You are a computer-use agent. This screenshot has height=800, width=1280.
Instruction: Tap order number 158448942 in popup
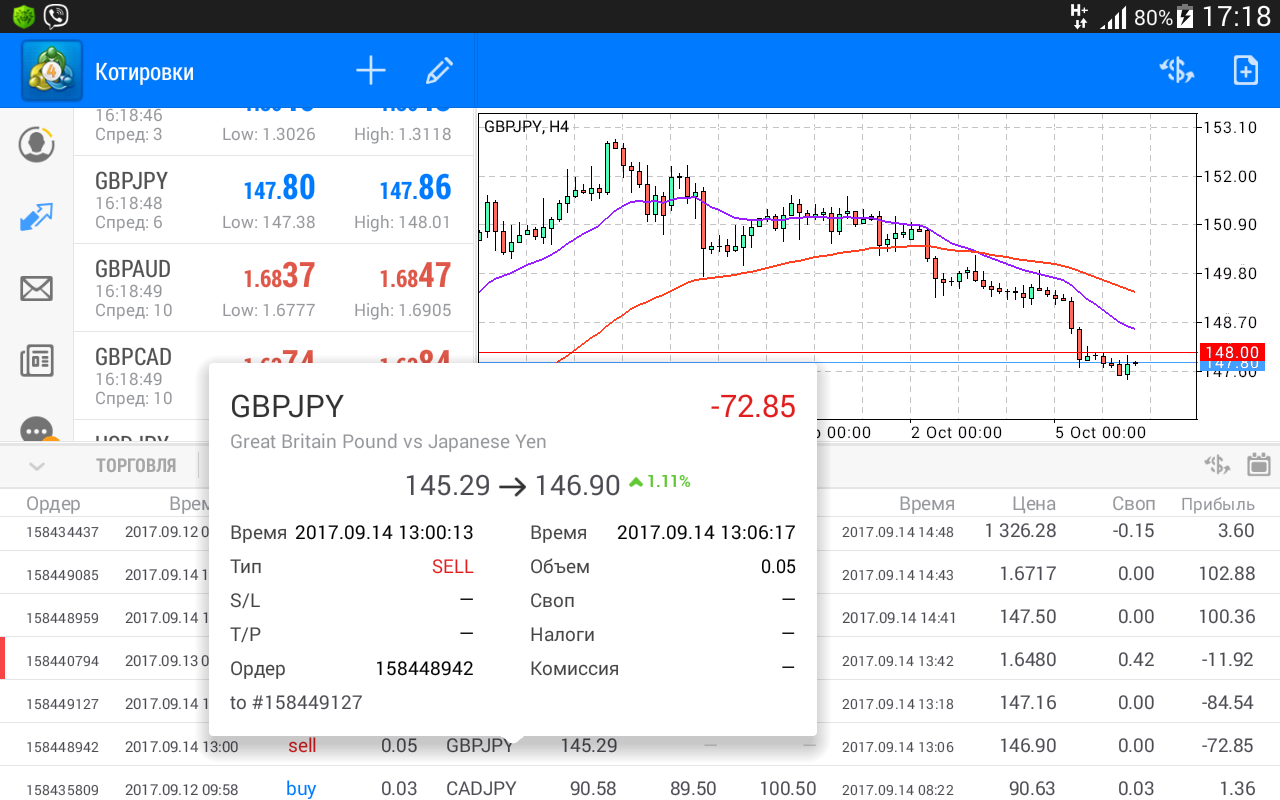(424, 668)
